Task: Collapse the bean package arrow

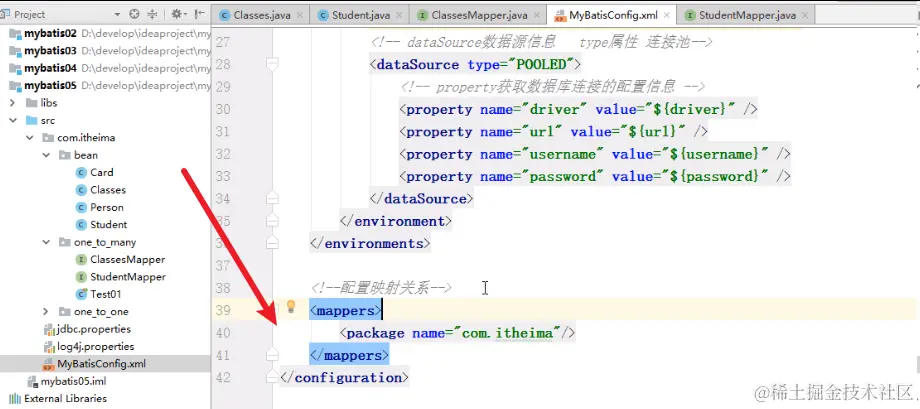Action: point(46,156)
